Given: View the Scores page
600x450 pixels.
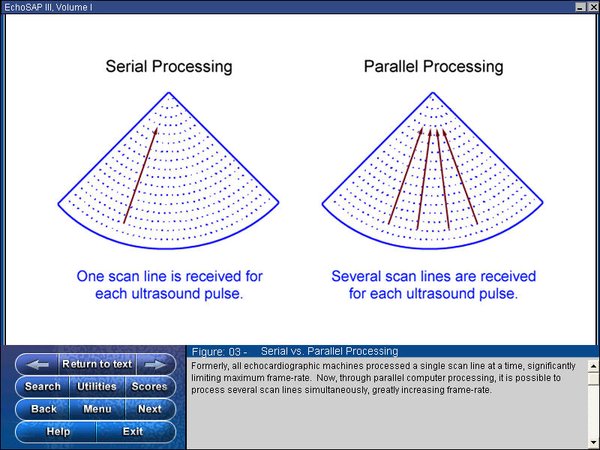Looking at the screenshot, I should [x=149, y=387].
